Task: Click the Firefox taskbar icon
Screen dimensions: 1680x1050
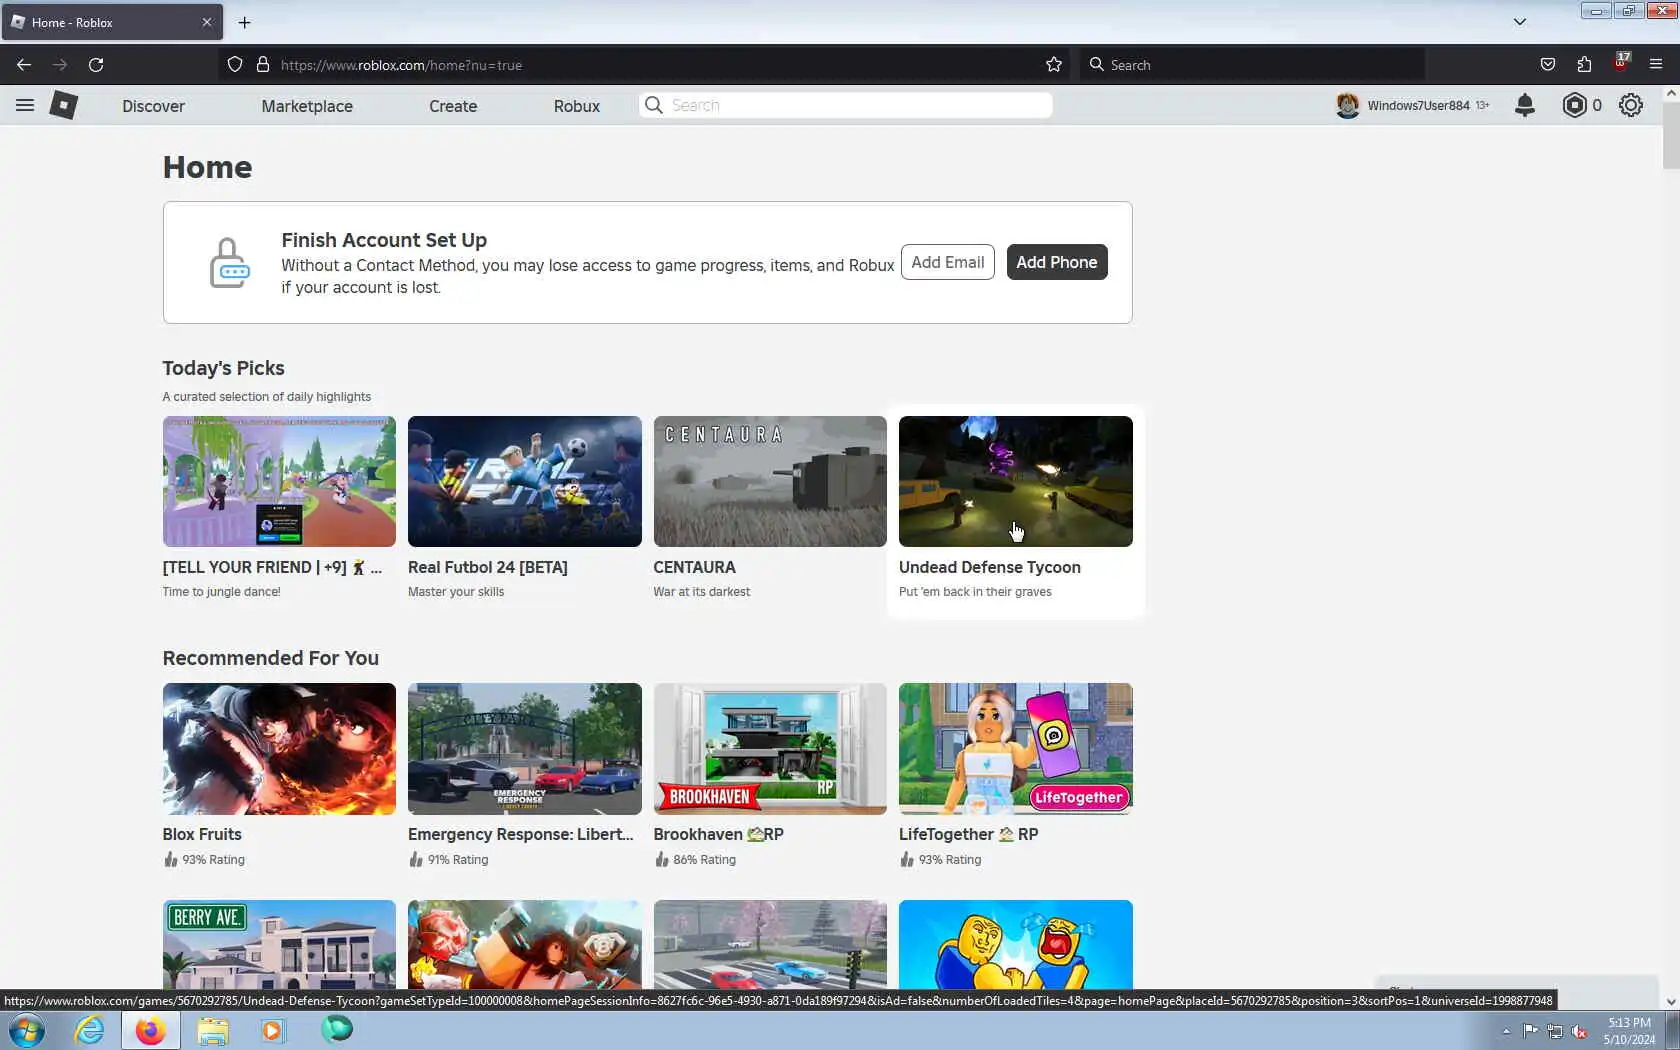Action: pyautogui.click(x=150, y=1030)
